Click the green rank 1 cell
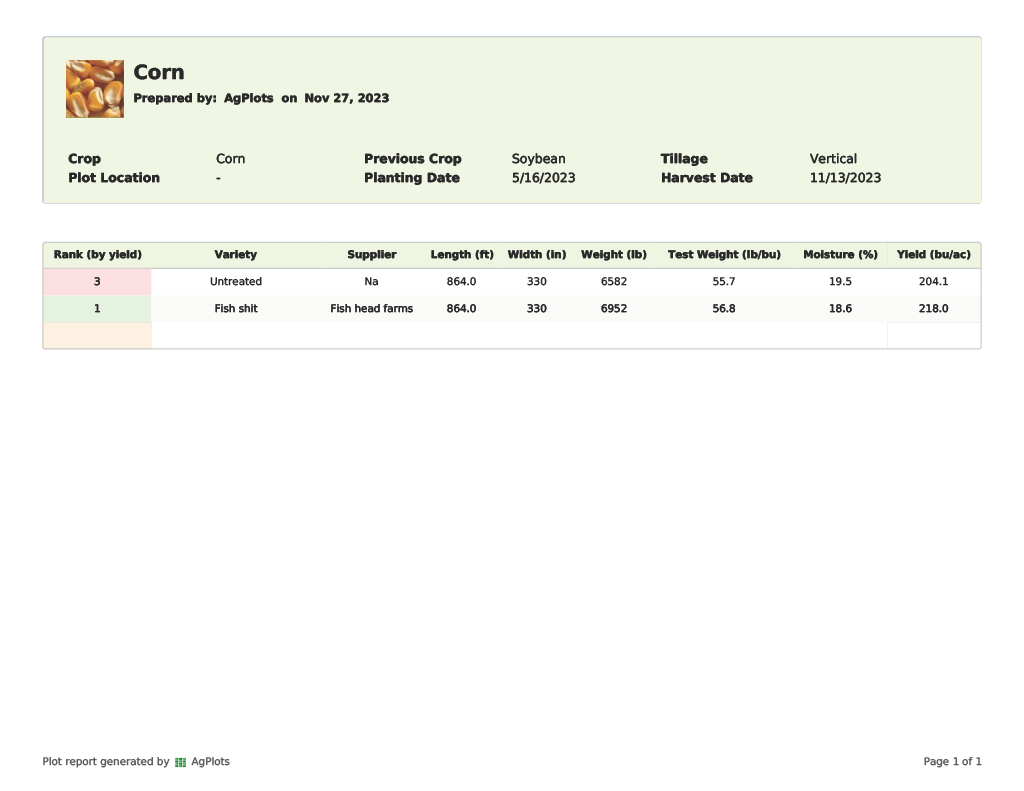 (x=97, y=309)
